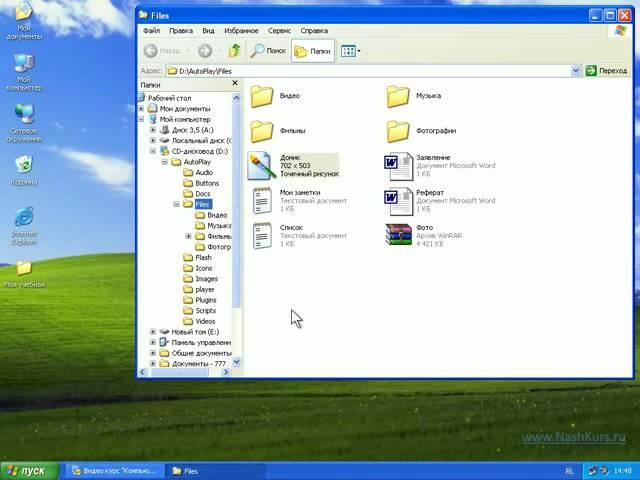The image size is (640, 480).
Task: Open the Поиск search tool
Action: coord(268,50)
